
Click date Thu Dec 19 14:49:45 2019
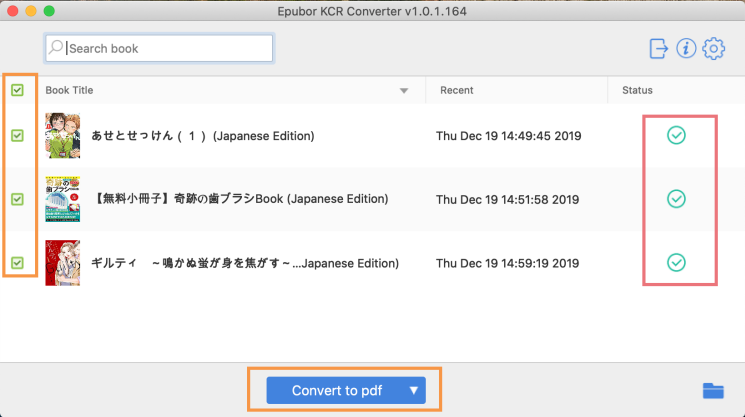coord(508,136)
